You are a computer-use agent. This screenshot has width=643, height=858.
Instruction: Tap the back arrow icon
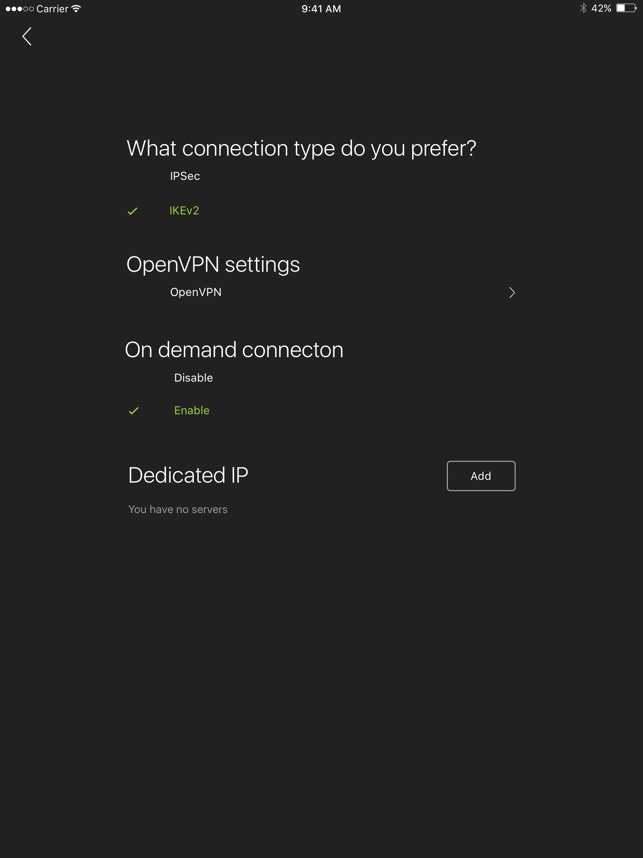pyautogui.click(x=27, y=37)
